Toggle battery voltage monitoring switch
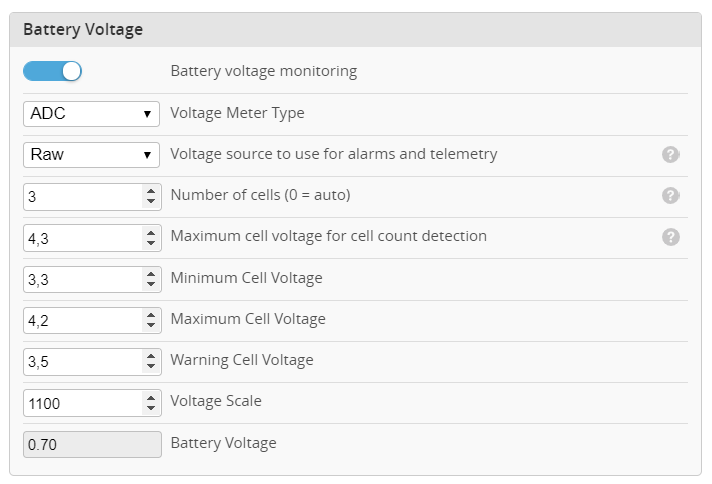 (52, 71)
